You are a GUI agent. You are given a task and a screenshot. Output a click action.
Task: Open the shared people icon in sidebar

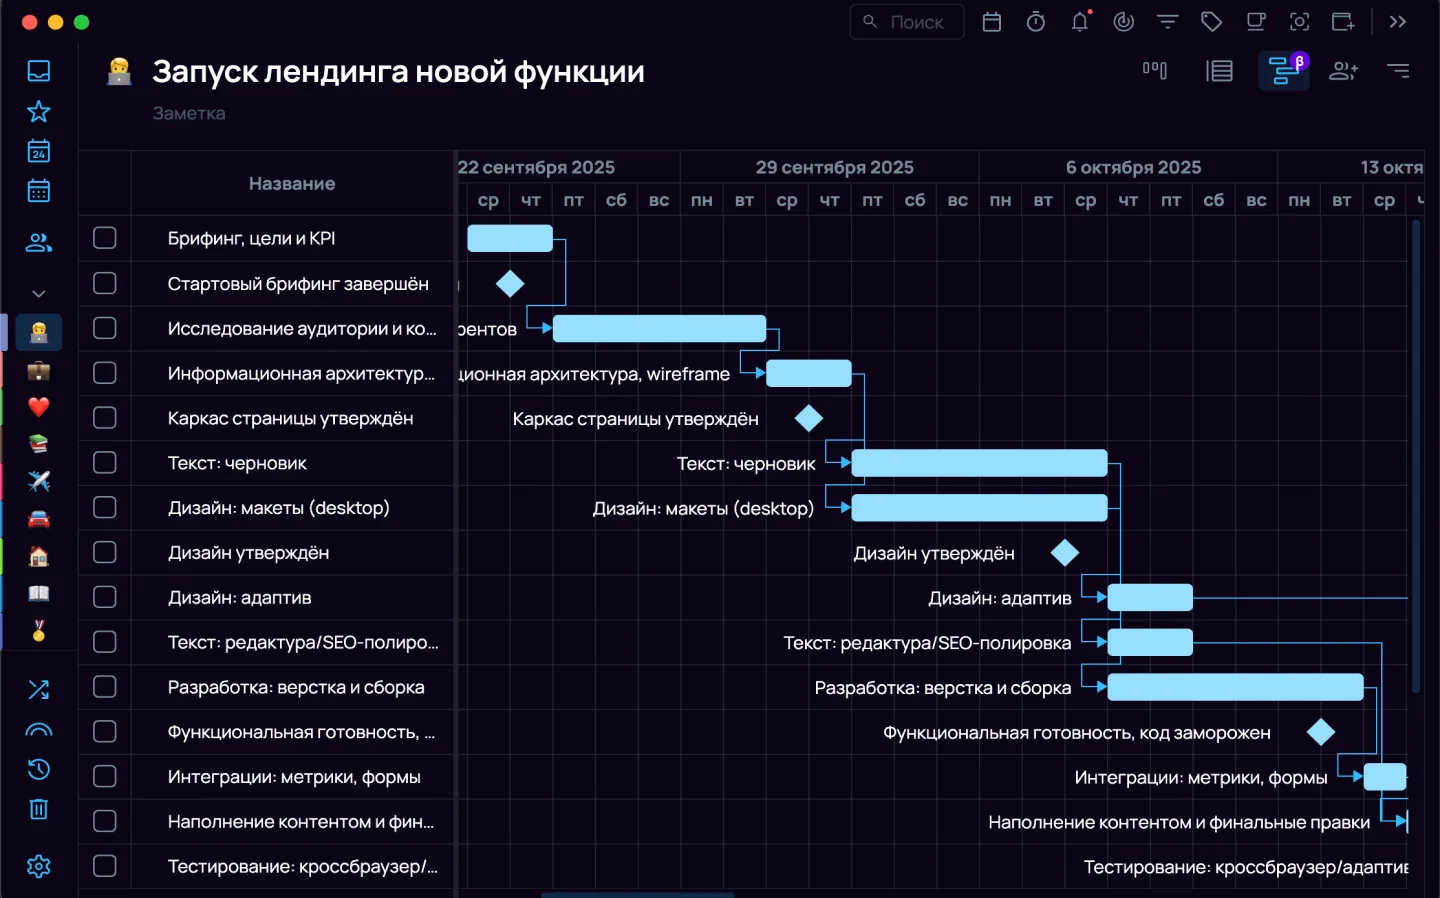tap(39, 242)
